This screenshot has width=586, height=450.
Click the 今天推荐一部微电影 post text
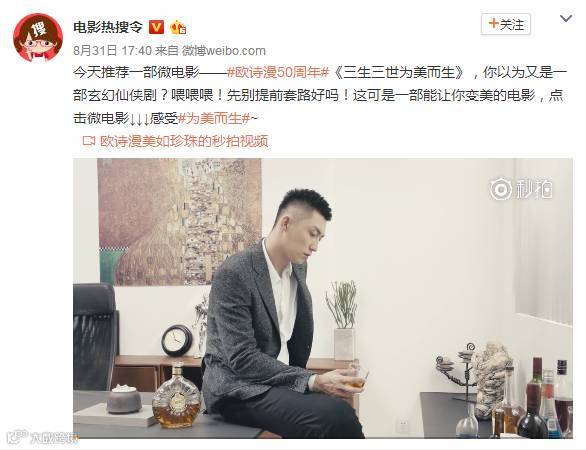(136, 72)
